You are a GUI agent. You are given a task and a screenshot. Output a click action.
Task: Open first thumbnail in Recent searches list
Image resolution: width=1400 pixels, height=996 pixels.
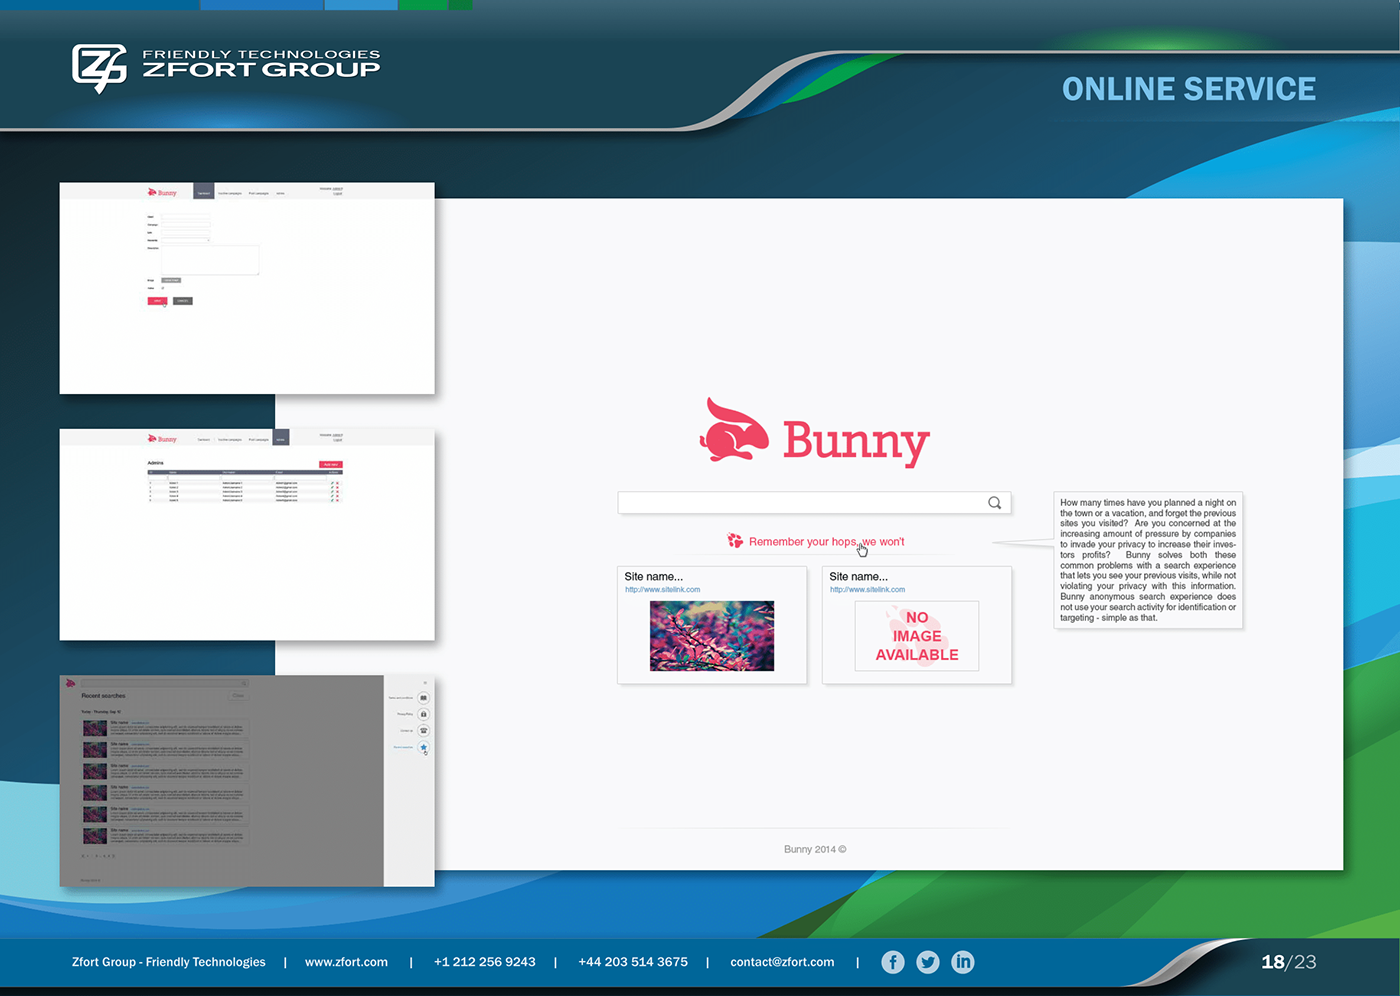(x=95, y=728)
